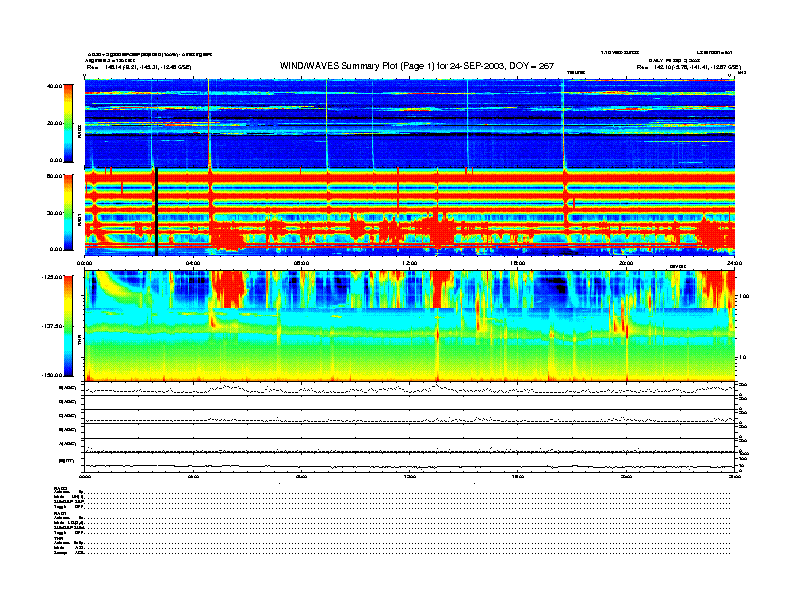Click the RAD1 vertical axis label
The height and width of the screenshot is (612, 792).
click(79, 220)
